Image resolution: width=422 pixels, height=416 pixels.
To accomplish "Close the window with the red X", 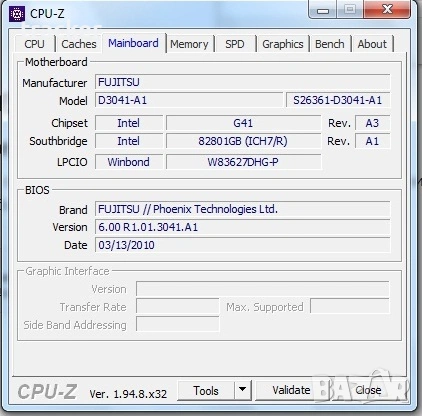I will click(387, 9).
